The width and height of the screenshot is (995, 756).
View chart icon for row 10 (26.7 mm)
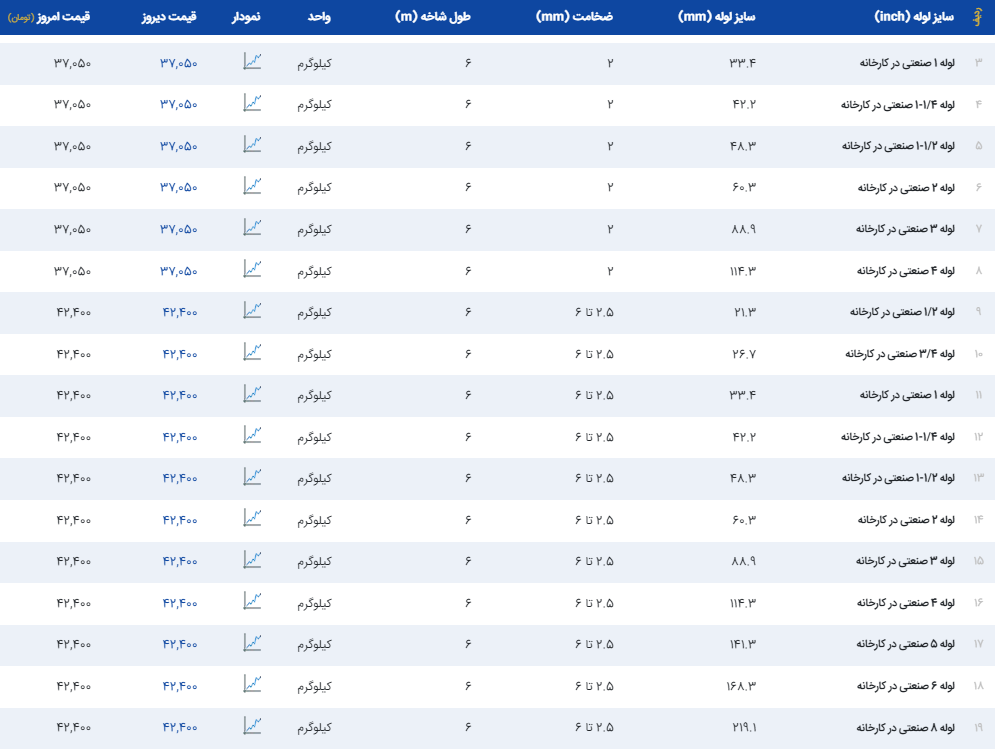coord(252,352)
